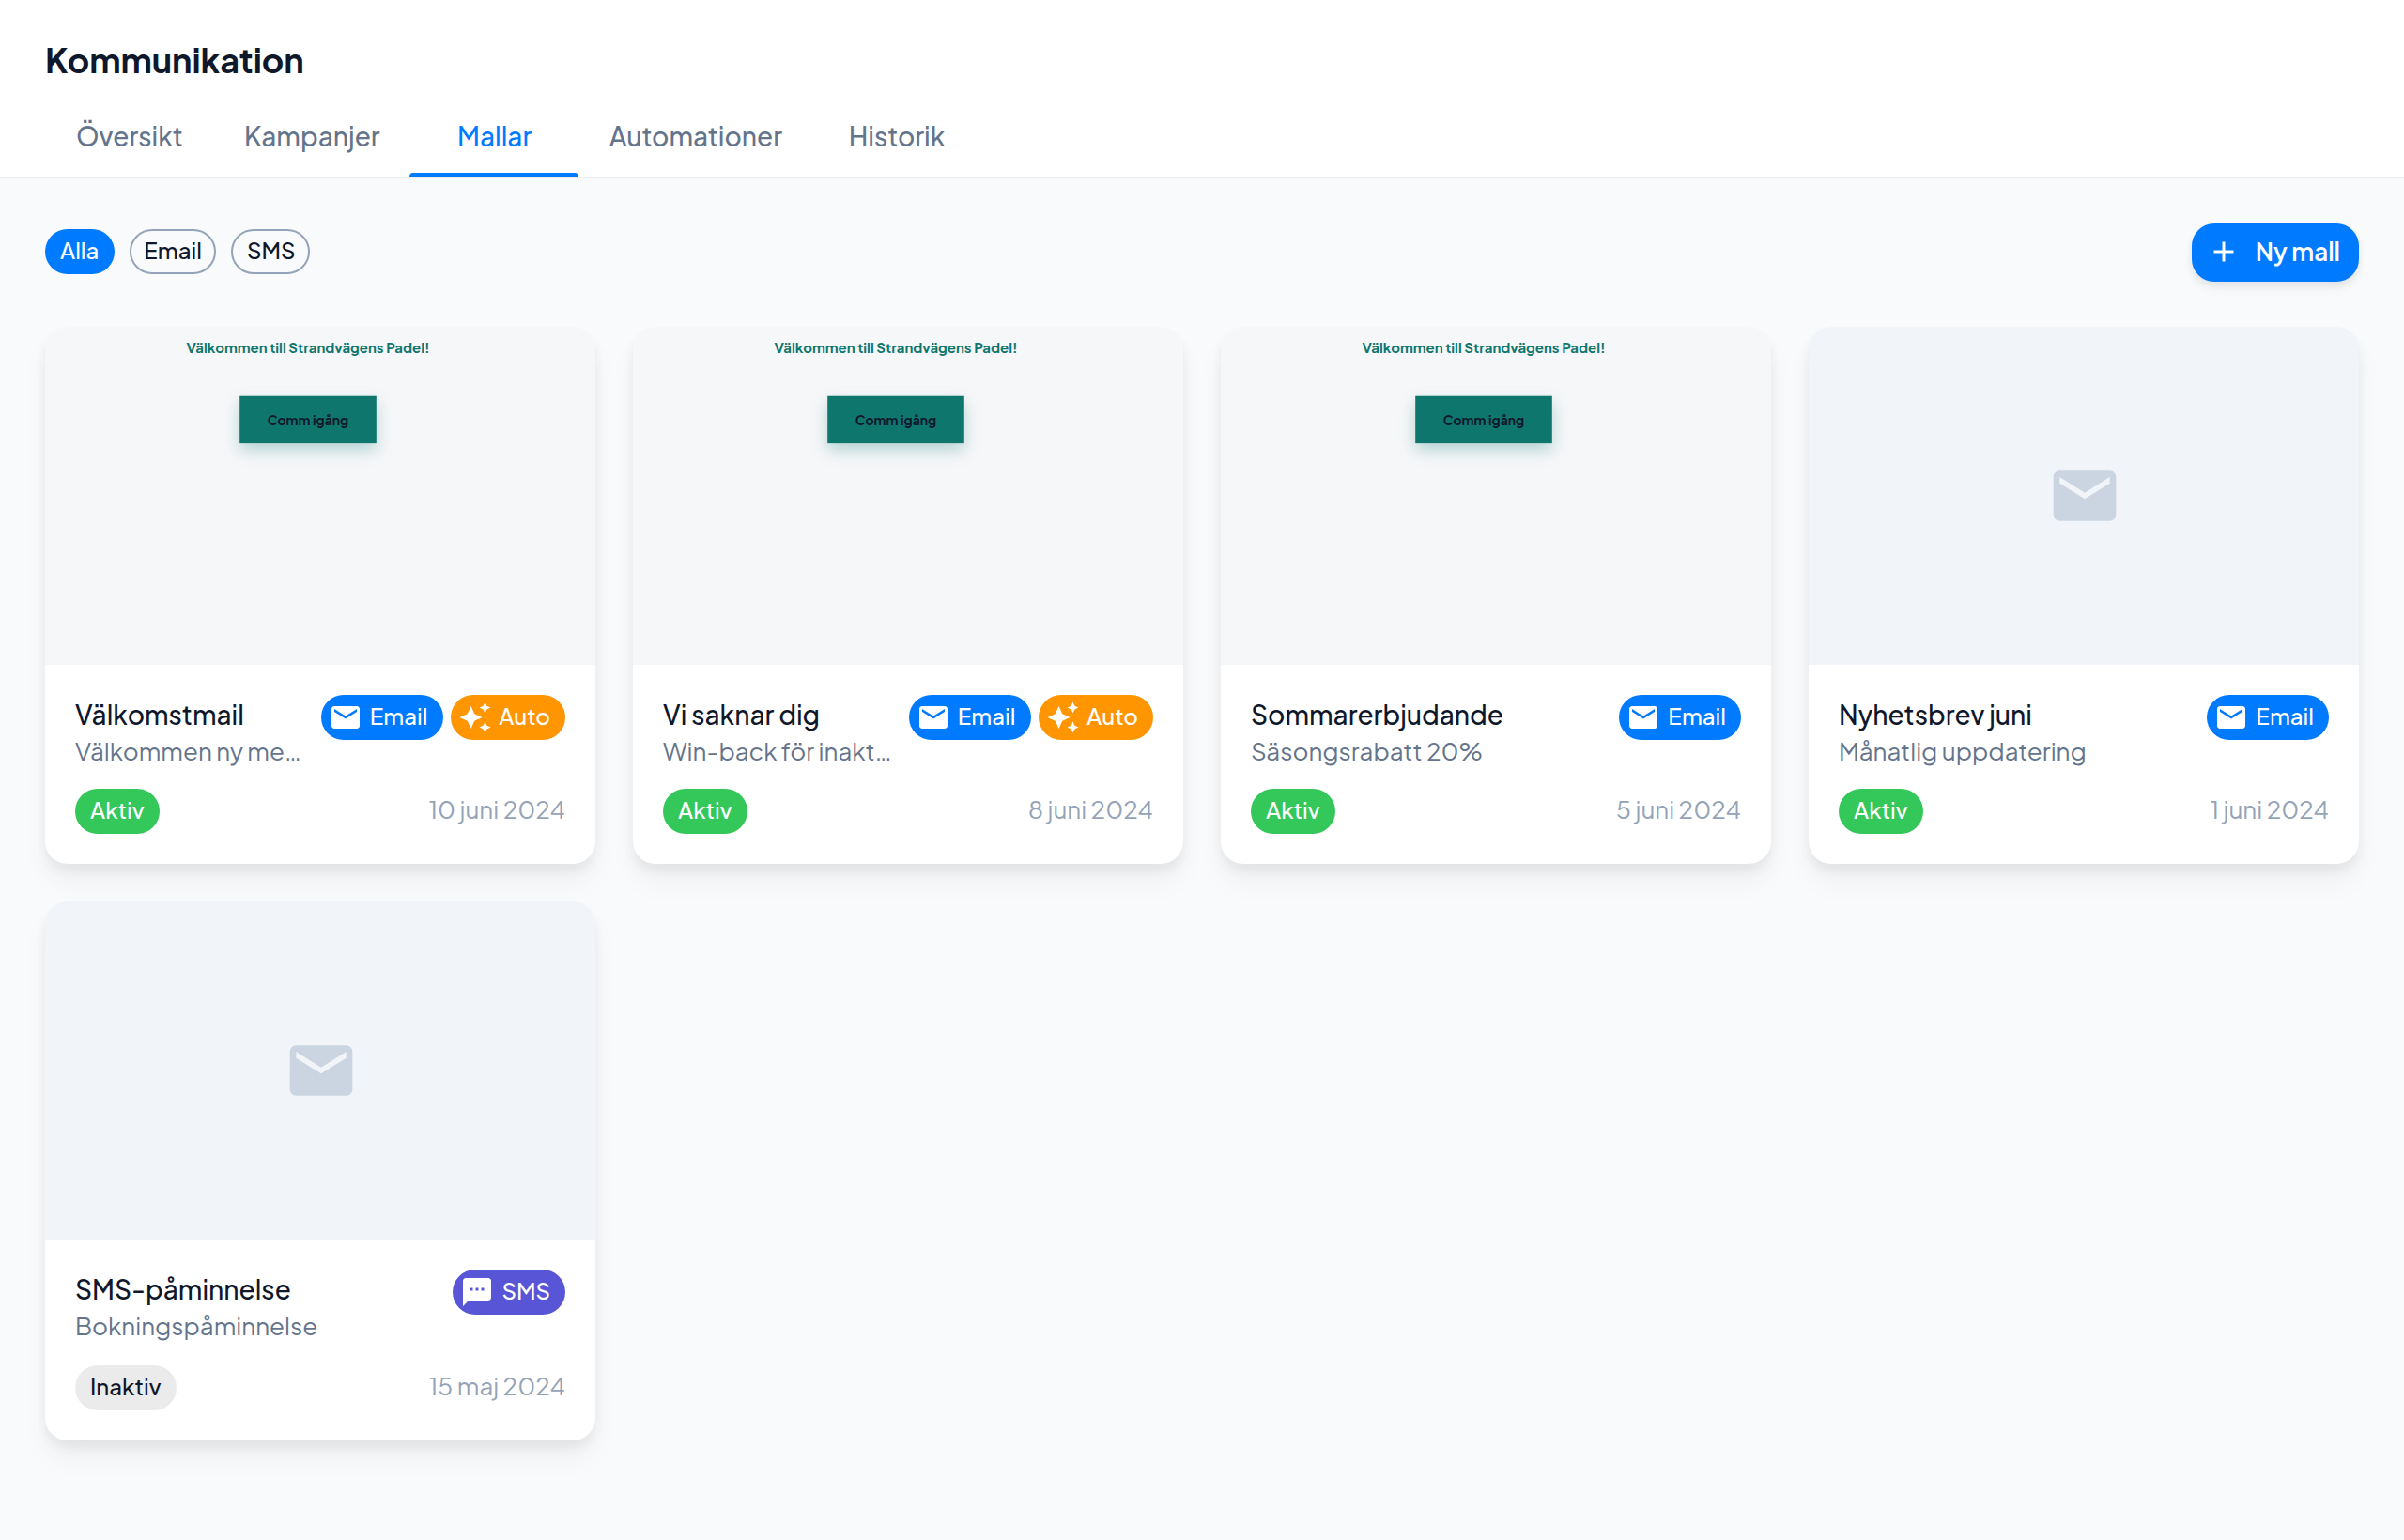Screen dimensions: 2404x1540
Task: Click envelope placeholder icon on SMS-påminnelse
Action: click(321, 1070)
